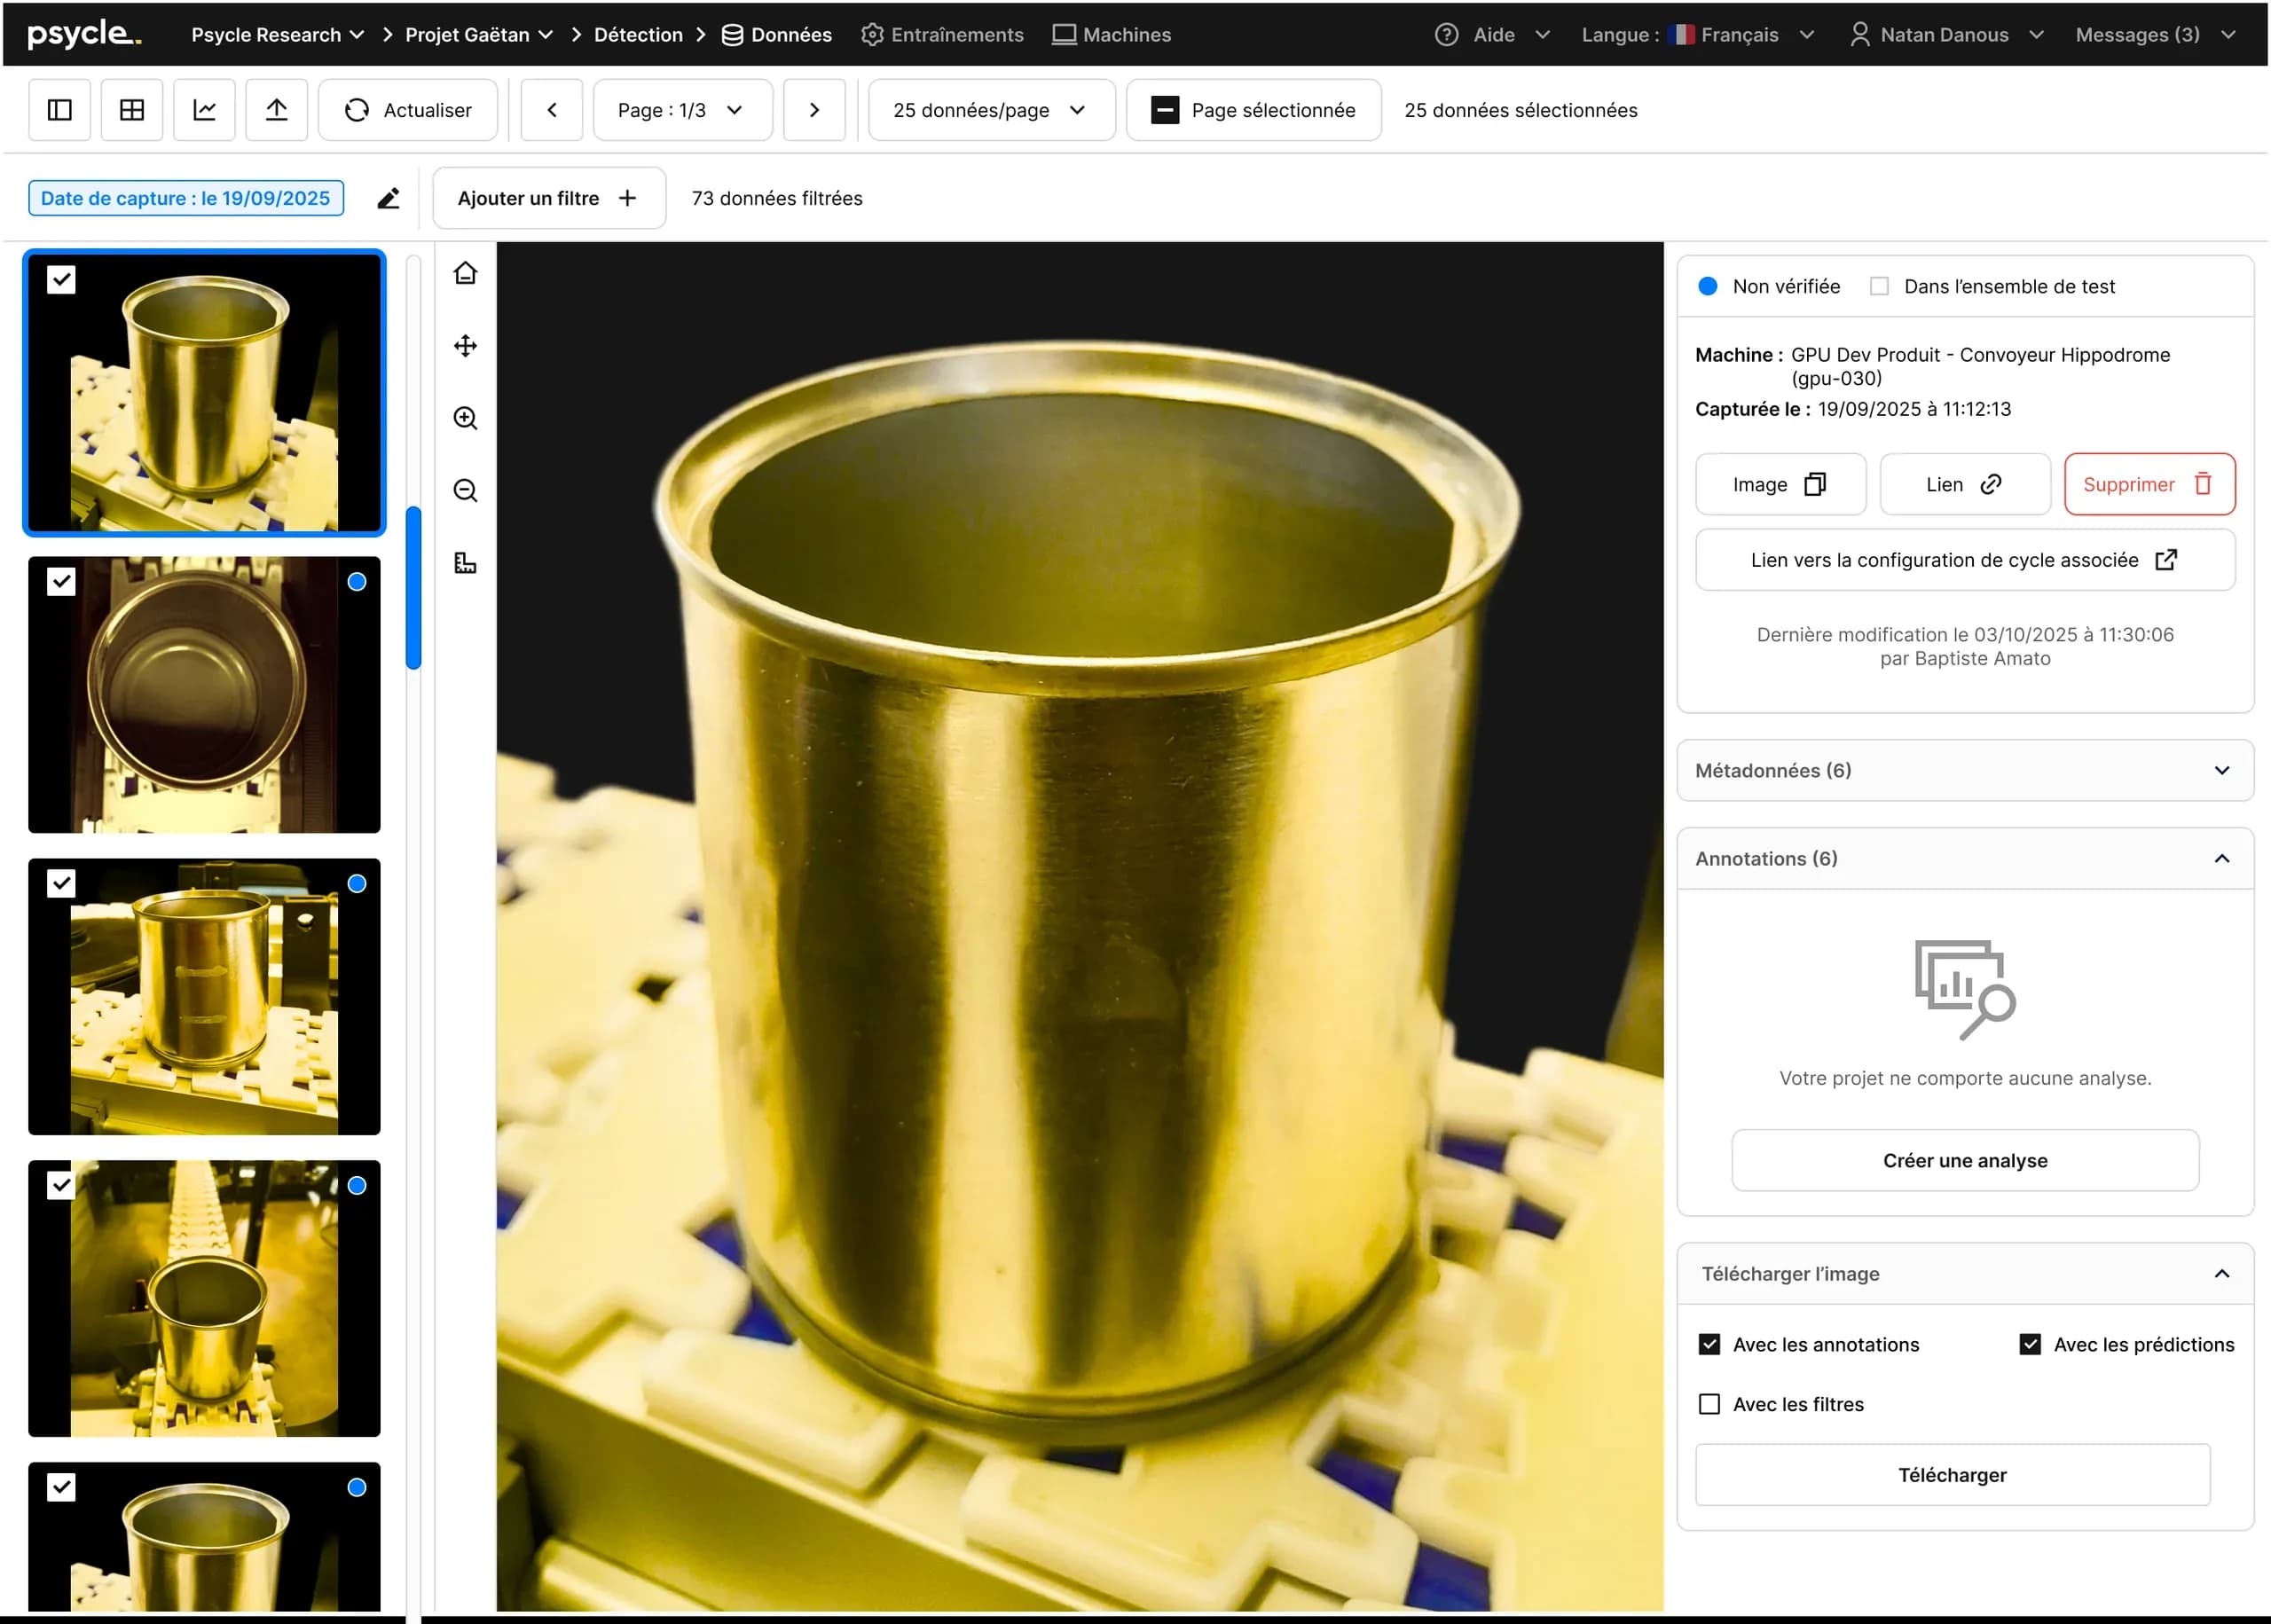Viewport: 2271px width, 1624px height.
Task: Uncheck Avec les annotations
Action: (1709, 1345)
